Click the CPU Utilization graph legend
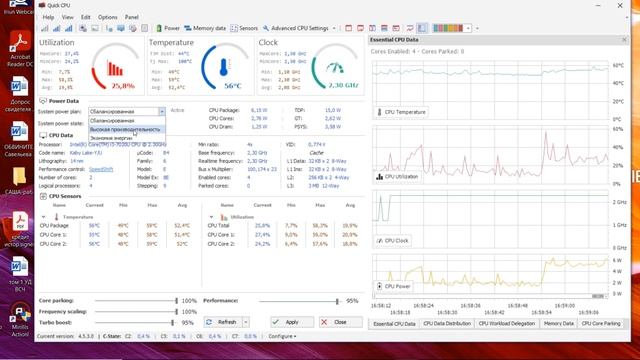The image size is (640, 360). (x=397, y=177)
